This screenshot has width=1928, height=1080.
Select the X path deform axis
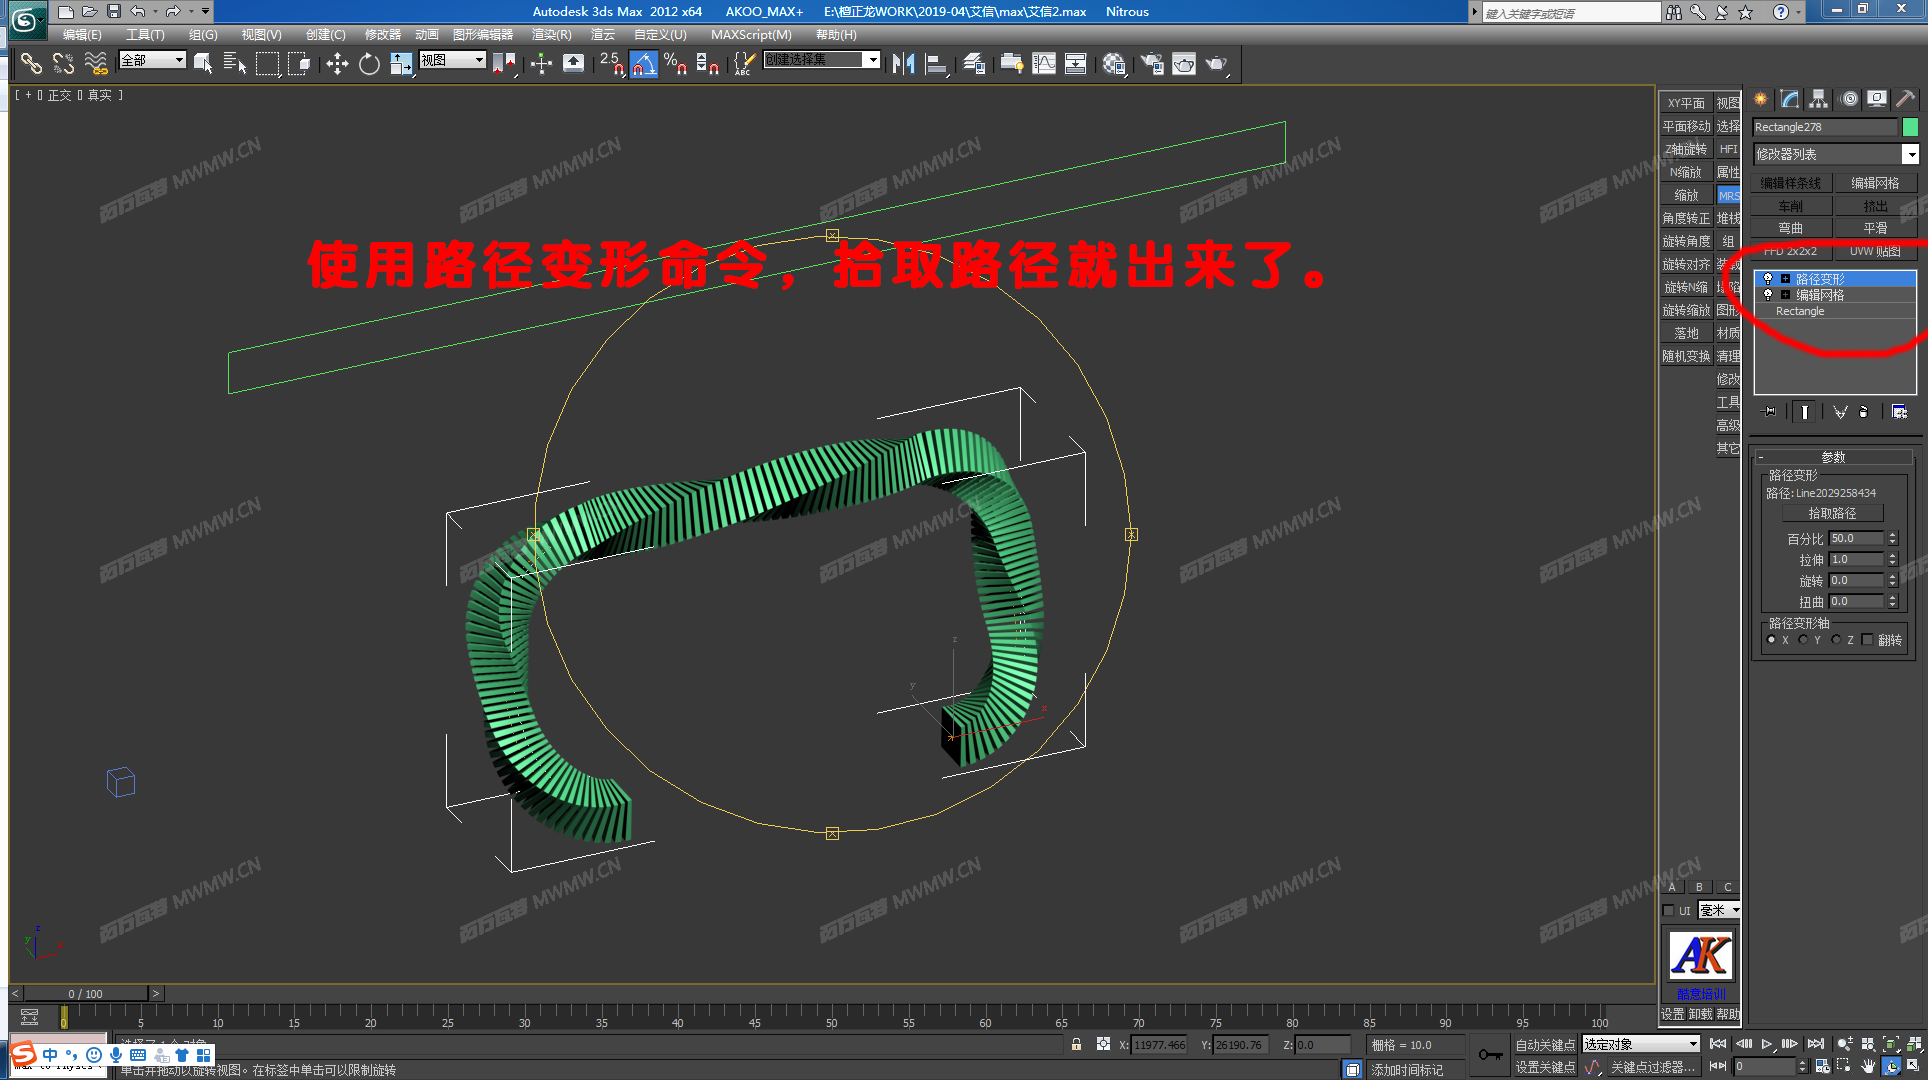click(x=1772, y=640)
